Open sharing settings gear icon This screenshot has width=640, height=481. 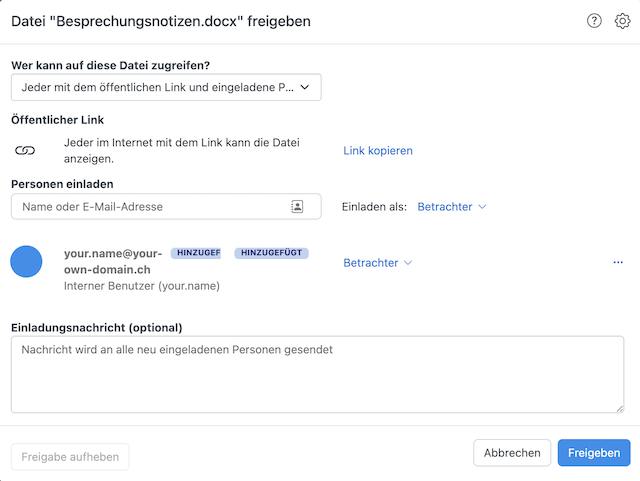(x=622, y=20)
